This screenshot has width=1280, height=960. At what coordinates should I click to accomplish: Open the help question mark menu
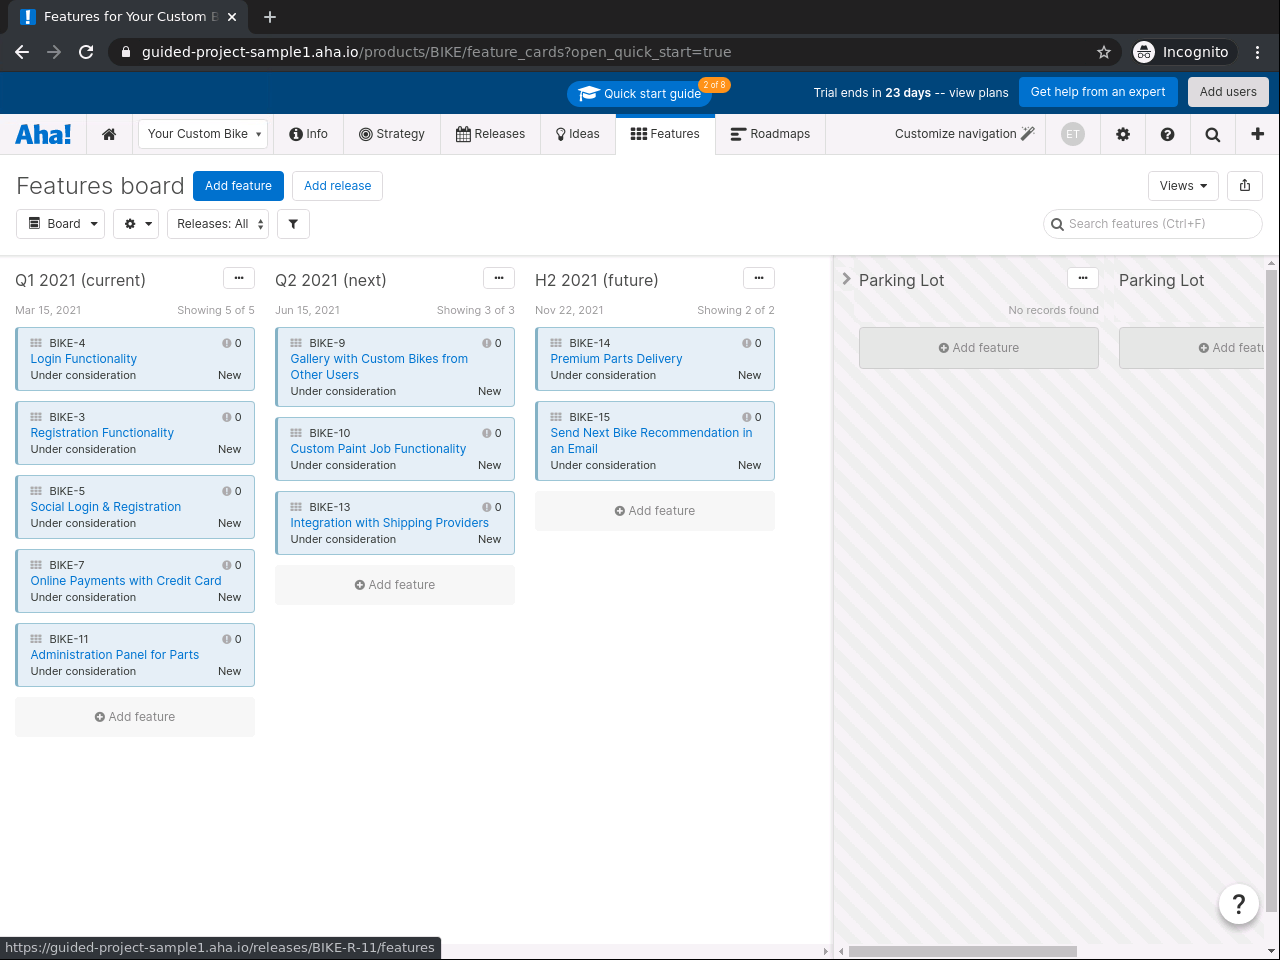tap(1167, 134)
